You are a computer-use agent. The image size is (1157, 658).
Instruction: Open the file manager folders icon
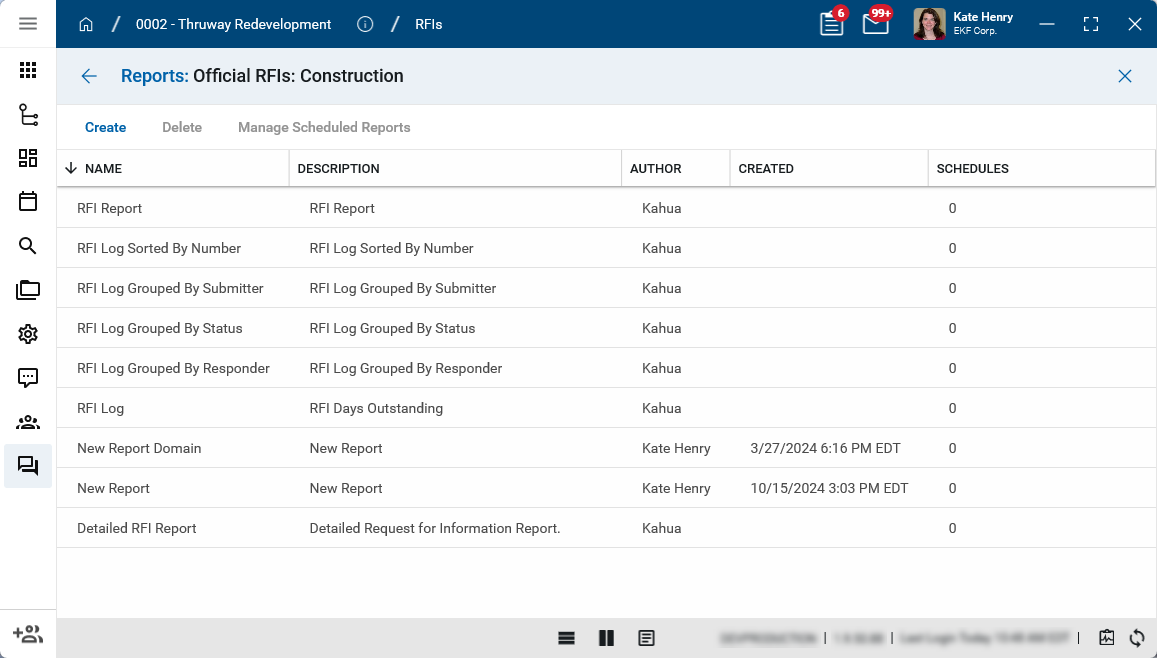28,290
